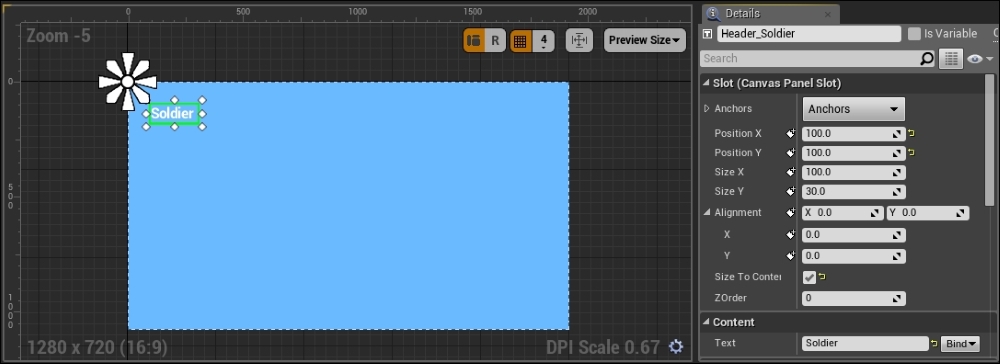1000x364 pixels.
Task: Collapse the Alignment property group
Action: tap(707, 212)
